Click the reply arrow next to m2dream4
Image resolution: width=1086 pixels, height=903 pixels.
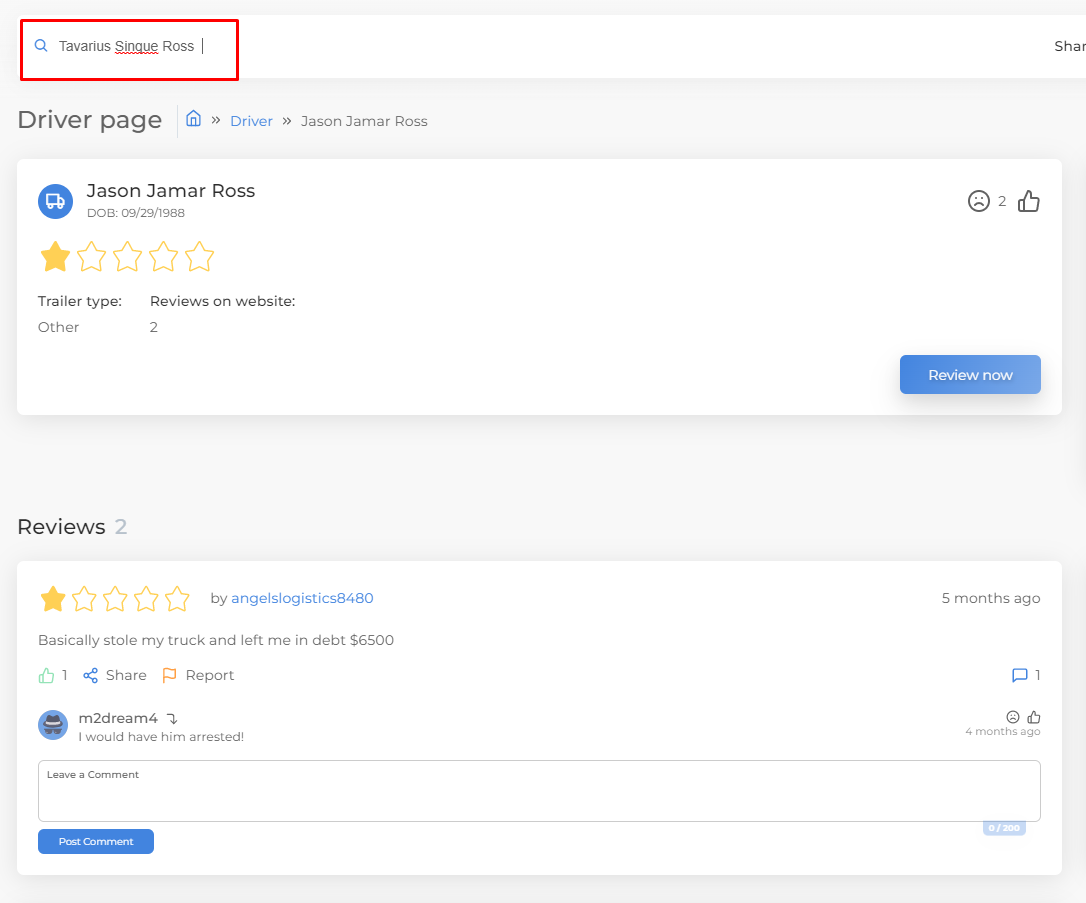[172, 718]
